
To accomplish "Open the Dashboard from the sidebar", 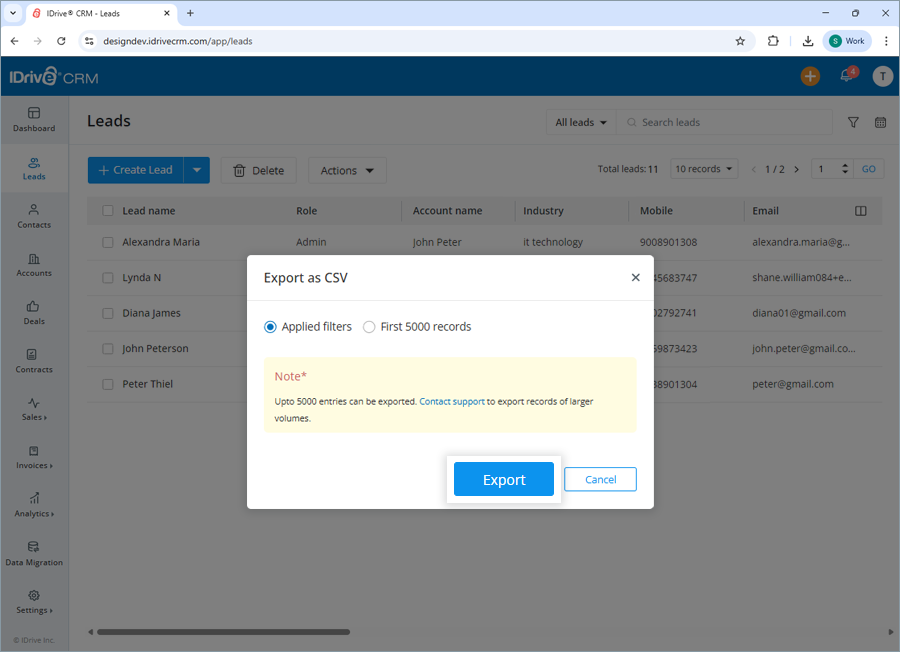I will (33, 119).
